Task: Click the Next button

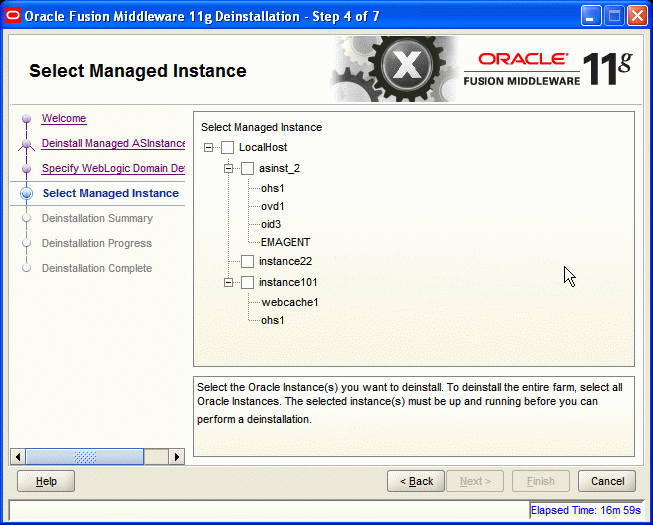Action: pos(475,481)
